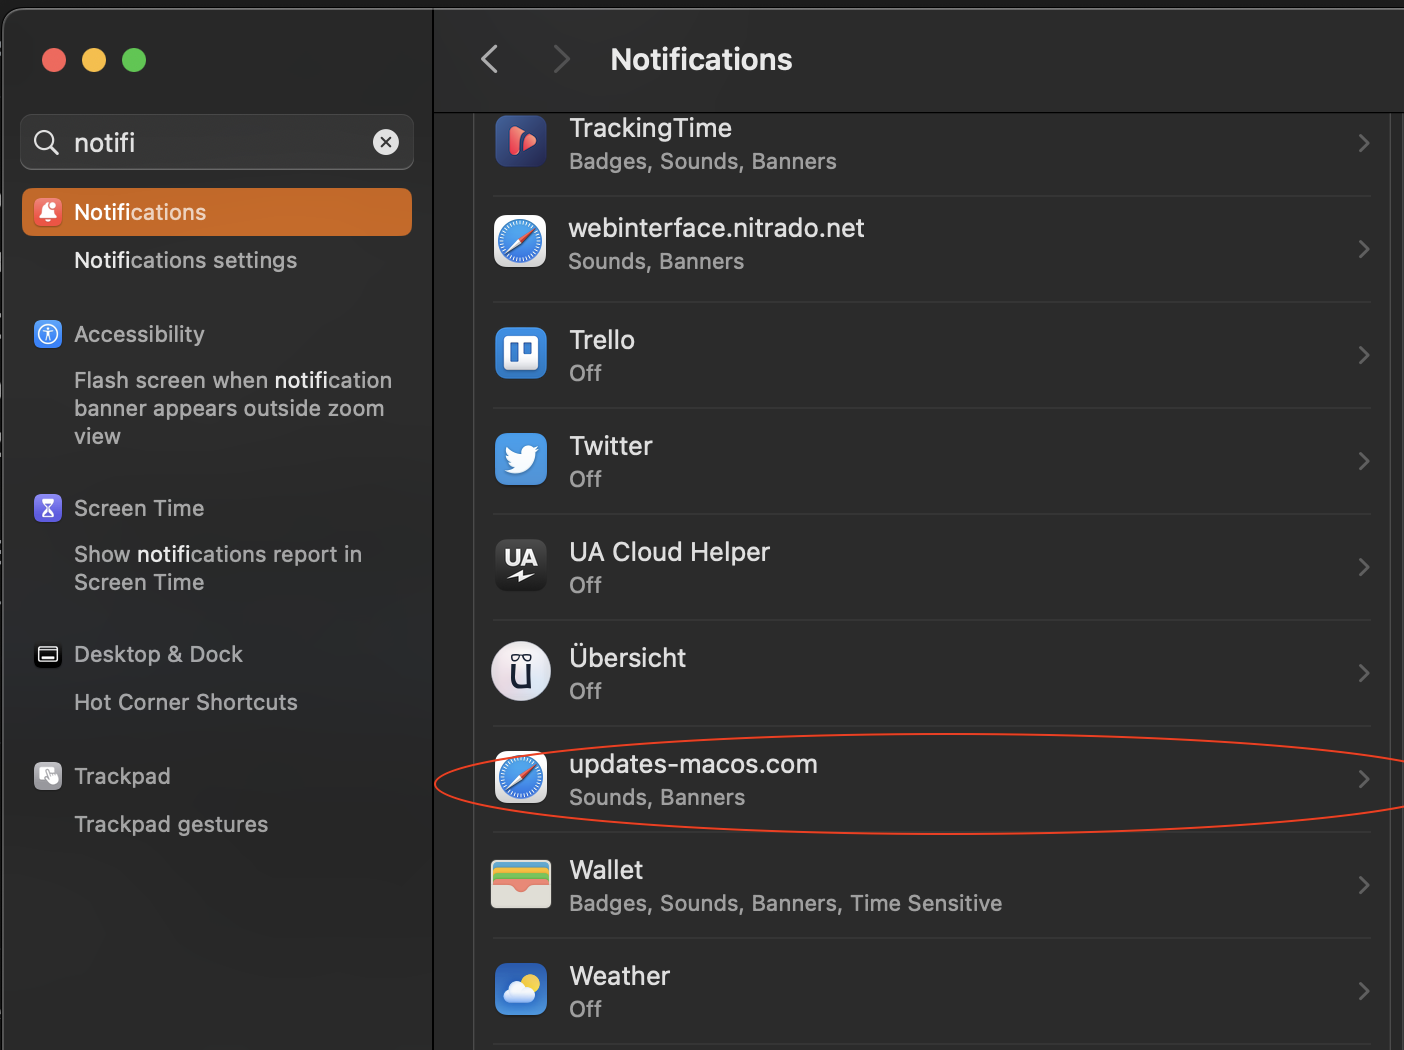Click the Weather app name
Screen dimensions: 1404x1050
[620, 976]
